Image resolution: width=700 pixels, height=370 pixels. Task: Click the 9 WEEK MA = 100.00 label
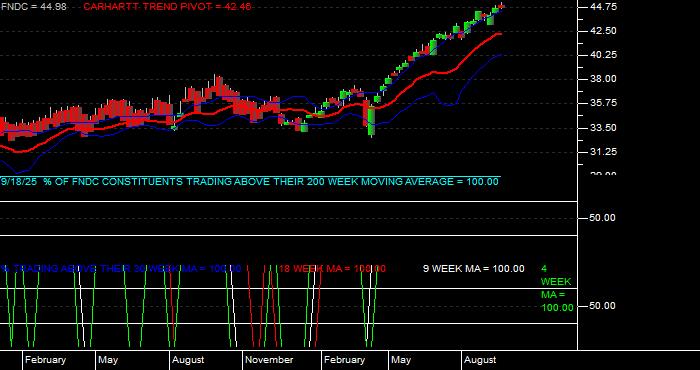point(474,269)
